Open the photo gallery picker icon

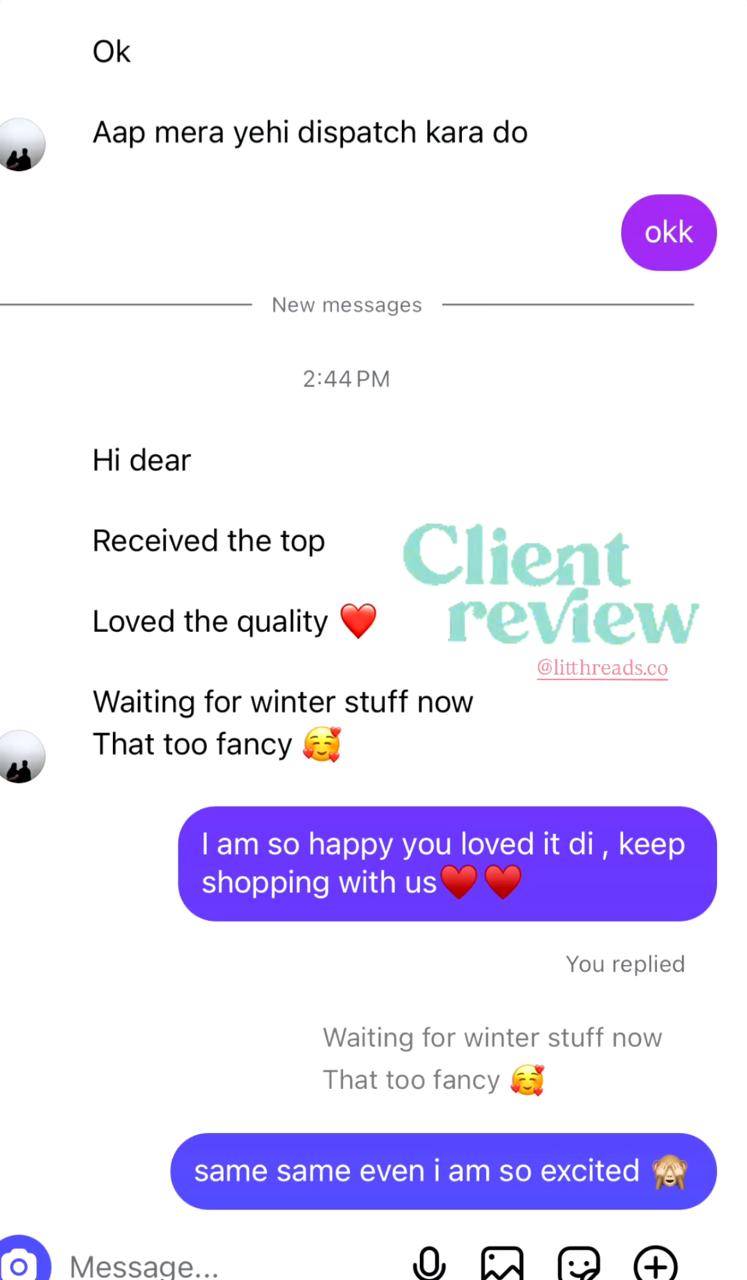pos(502,1265)
